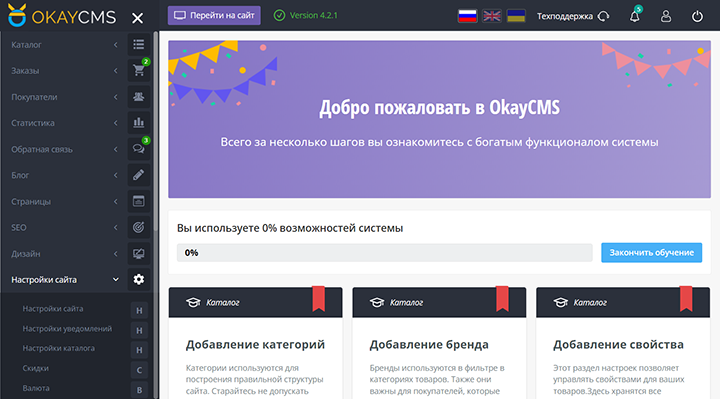The width and height of the screenshot is (720, 399).
Task: Close sidebar with the X icon
Action: (137, 18)
